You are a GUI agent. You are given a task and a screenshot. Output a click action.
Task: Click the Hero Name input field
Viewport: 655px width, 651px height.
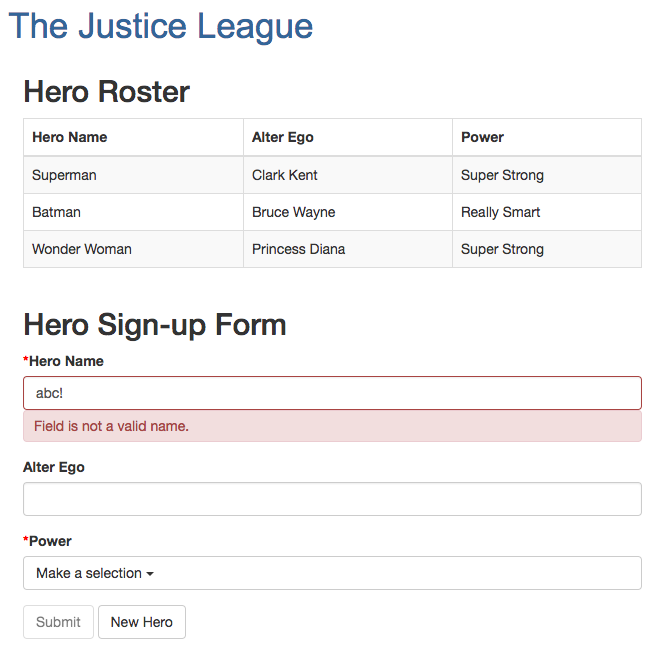pyautogui.click(x=332, y=393)
